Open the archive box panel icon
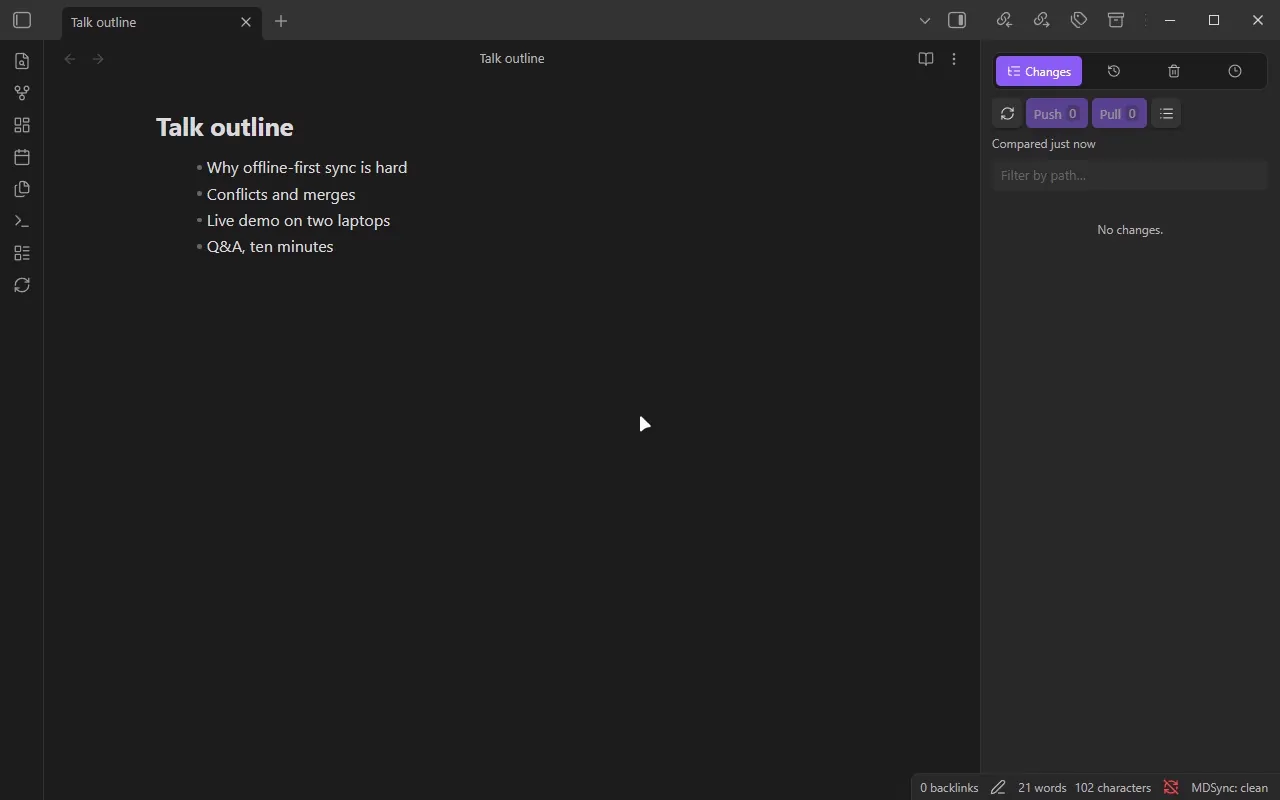This screenshot has width=1280, height=800. 1116,20
